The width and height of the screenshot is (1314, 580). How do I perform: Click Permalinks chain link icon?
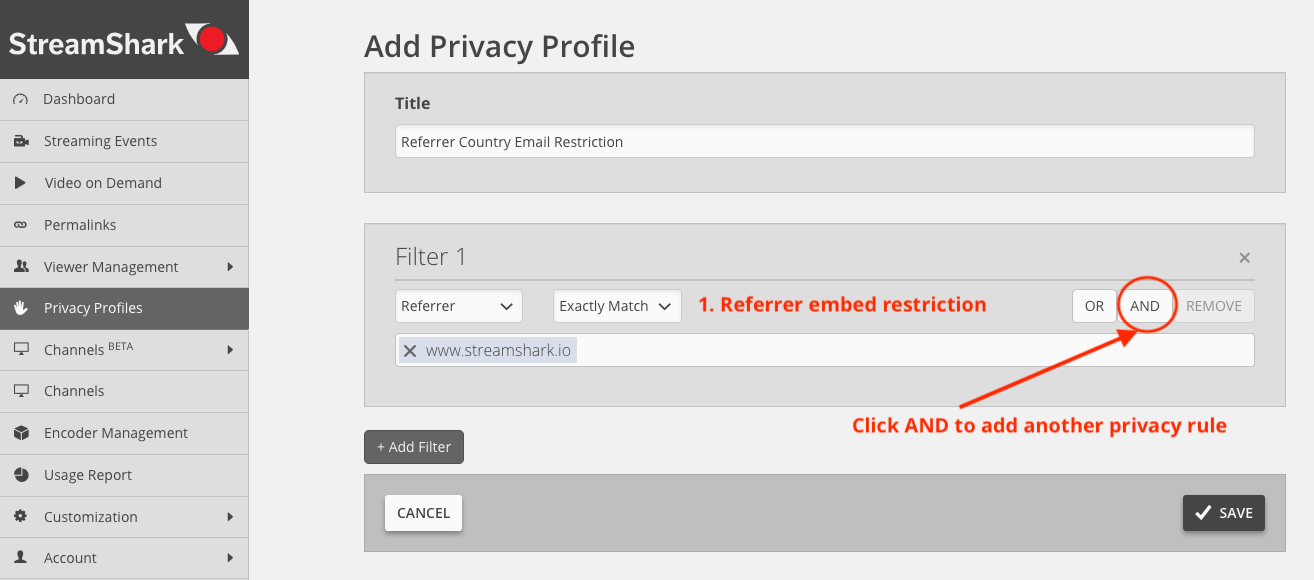click(20, 225)
